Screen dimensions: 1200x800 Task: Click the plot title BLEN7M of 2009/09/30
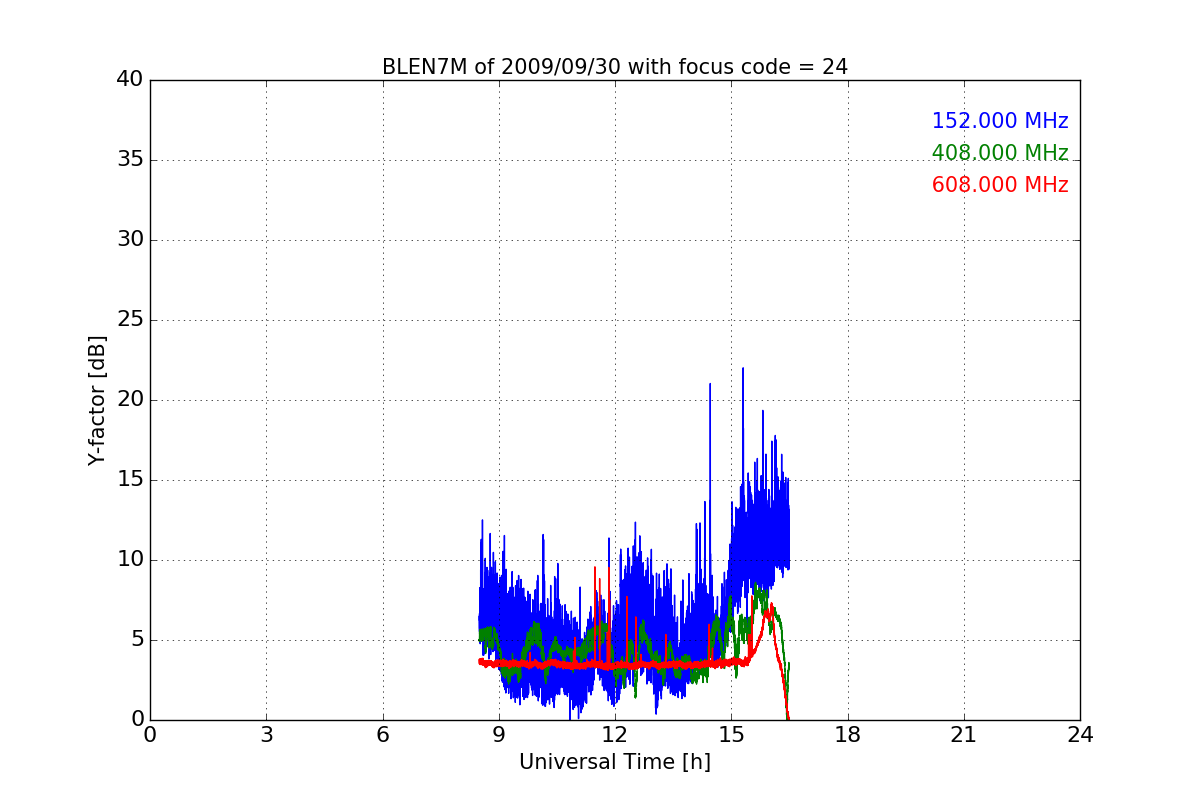pyautogui.click(x=614, y=67)
